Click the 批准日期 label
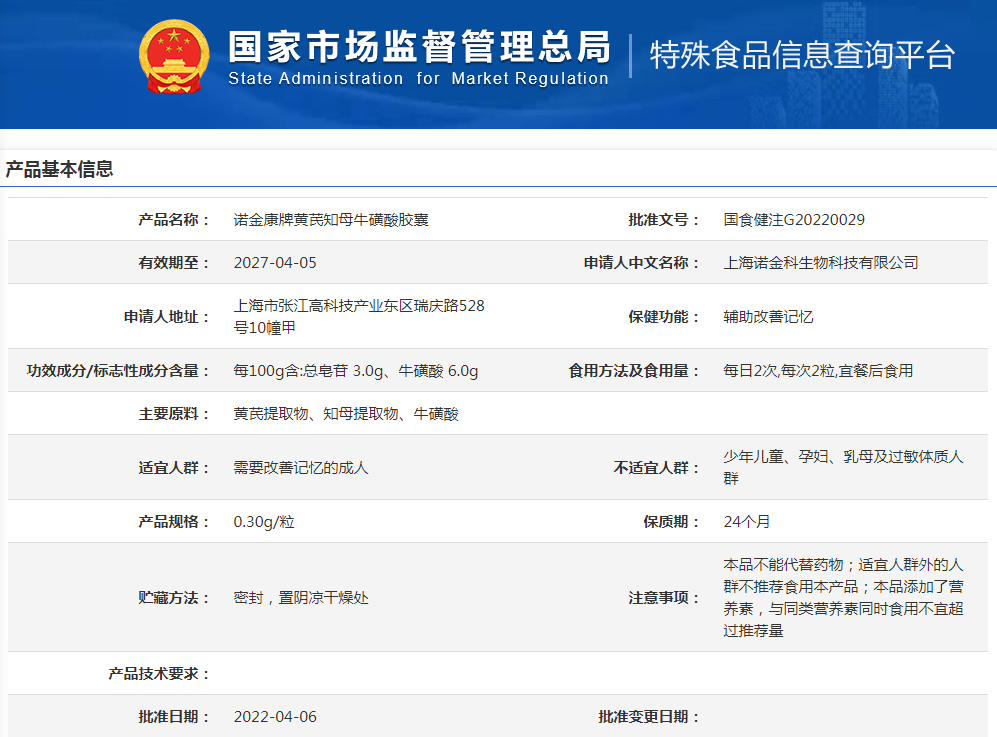Image resolution: width=997 pixels, height=737 pixels. point(174,717)
